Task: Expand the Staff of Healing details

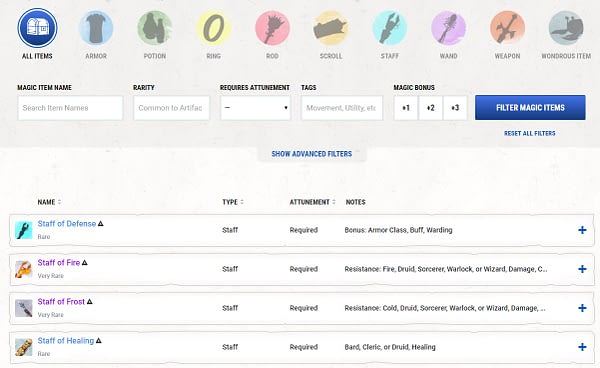Action: click(x=582, y=347)
